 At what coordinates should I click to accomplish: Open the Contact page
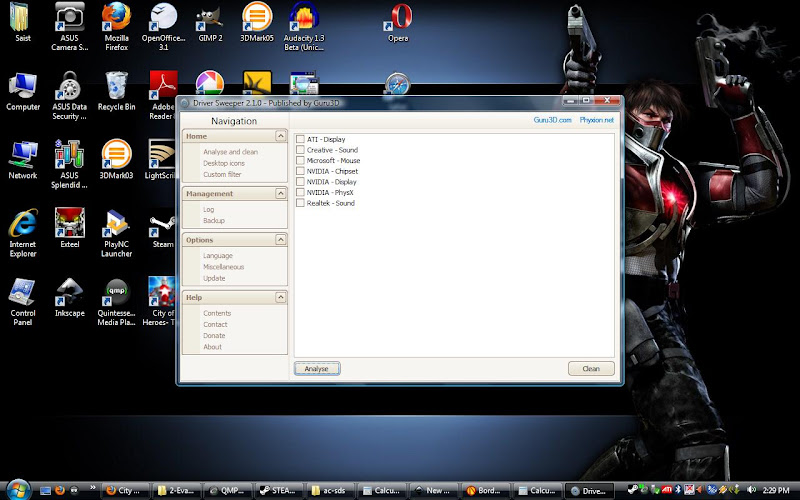[215, 324]
